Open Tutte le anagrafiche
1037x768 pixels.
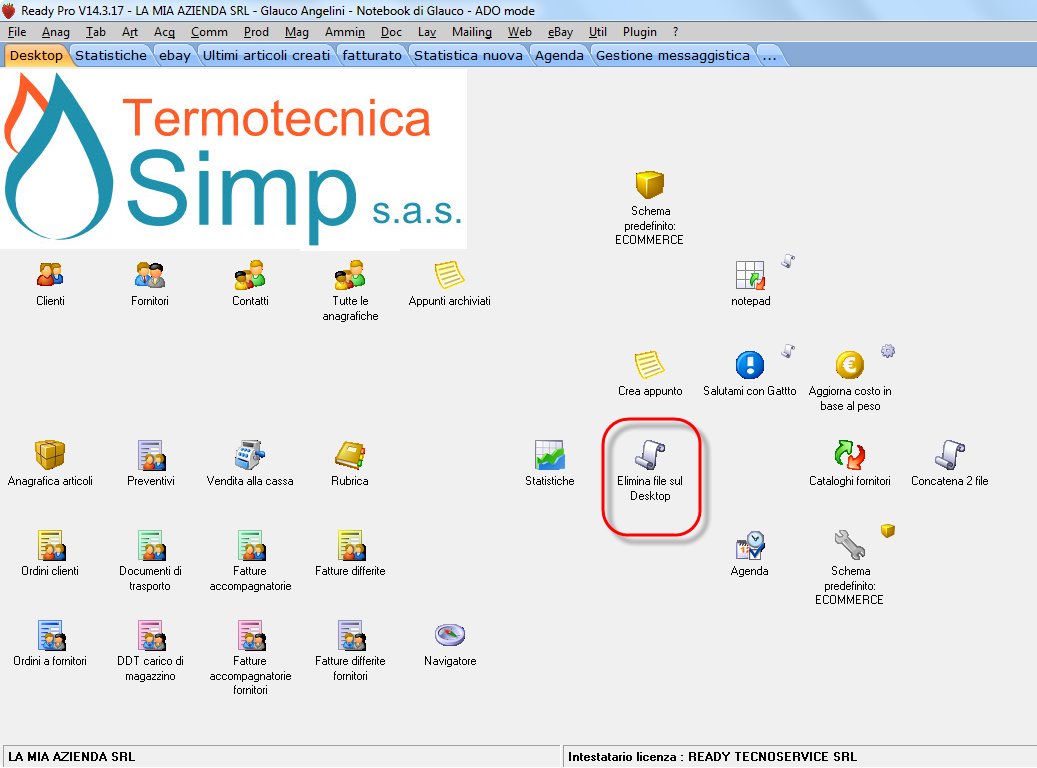[350, 275]
